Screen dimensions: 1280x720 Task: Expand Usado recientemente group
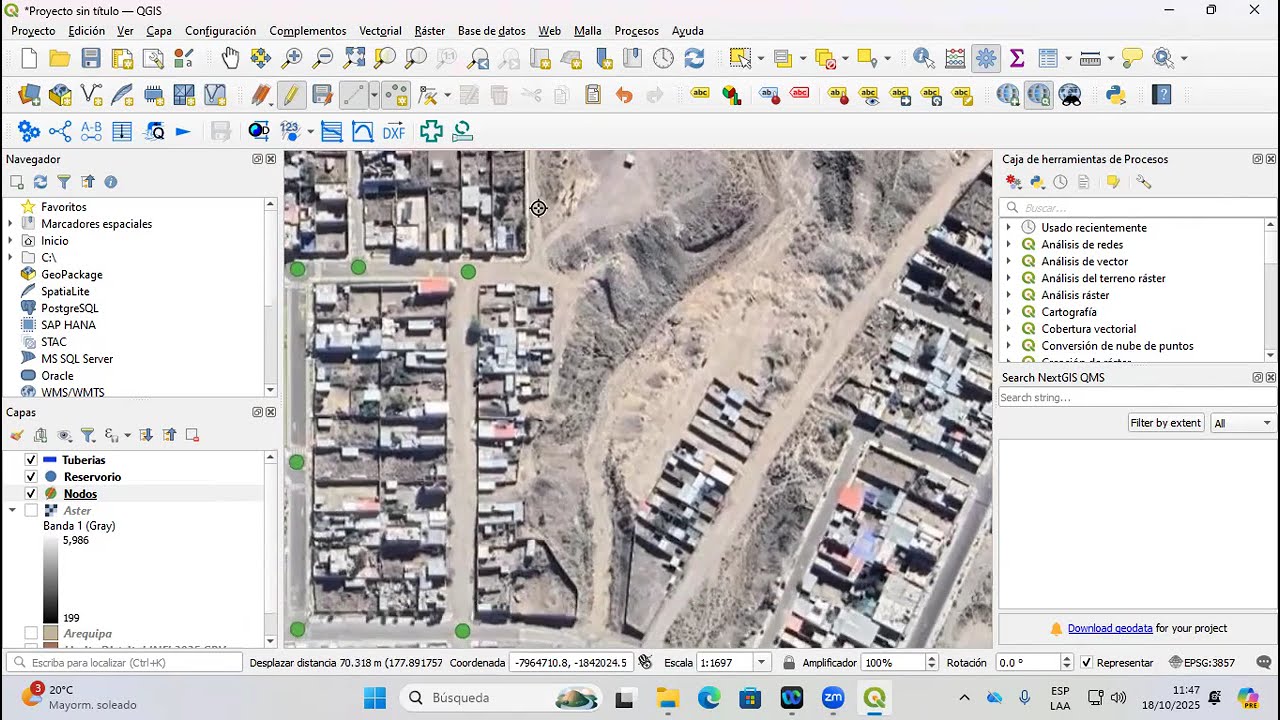[1008, 228]
